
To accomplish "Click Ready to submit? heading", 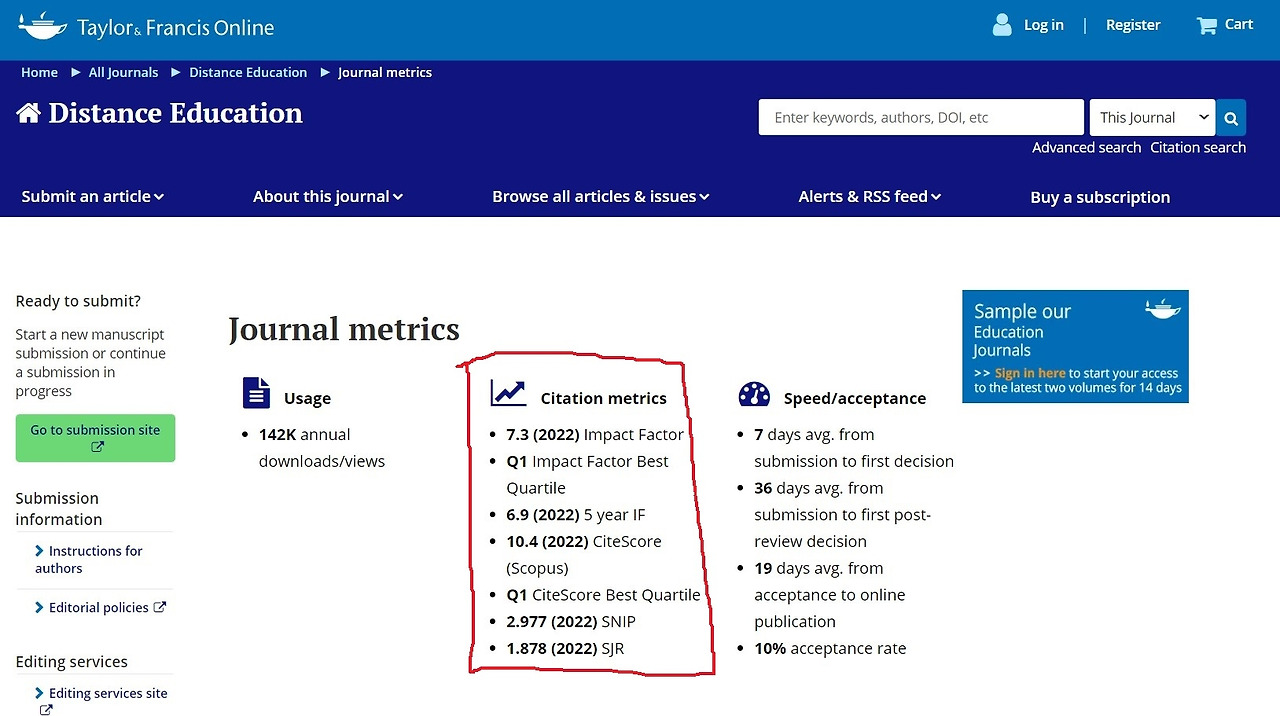I will click(x=78, y=301).
